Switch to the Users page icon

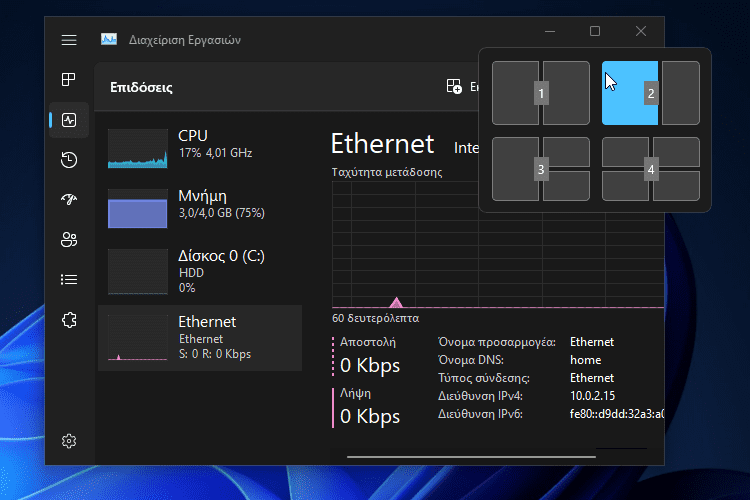pyautogui.click(x=69, y=240)
